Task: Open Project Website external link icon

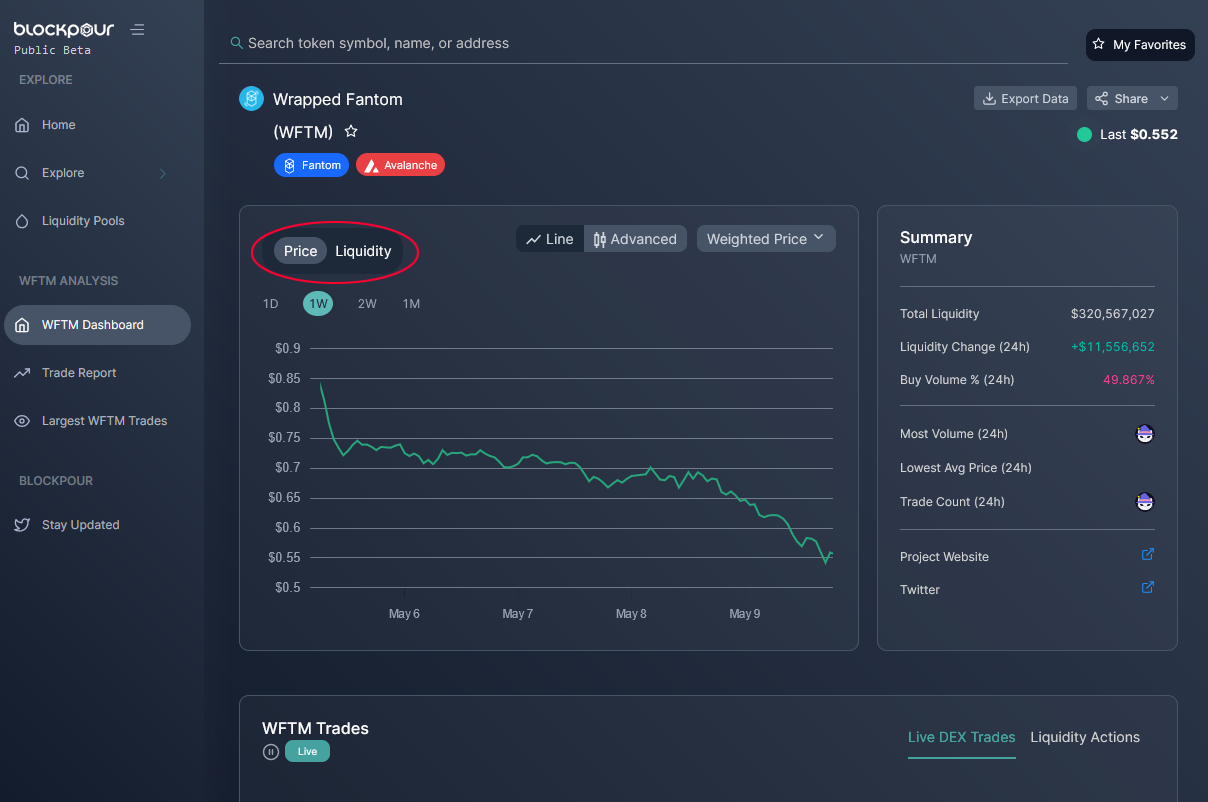Action: [x=1148, y=555]
